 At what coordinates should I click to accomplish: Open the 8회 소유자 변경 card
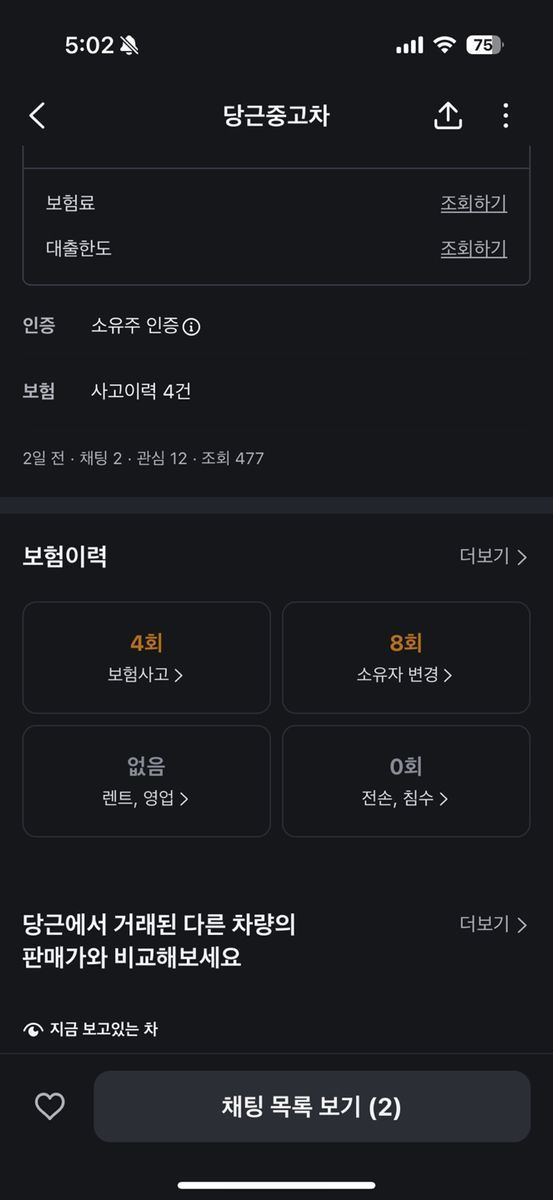406,658
